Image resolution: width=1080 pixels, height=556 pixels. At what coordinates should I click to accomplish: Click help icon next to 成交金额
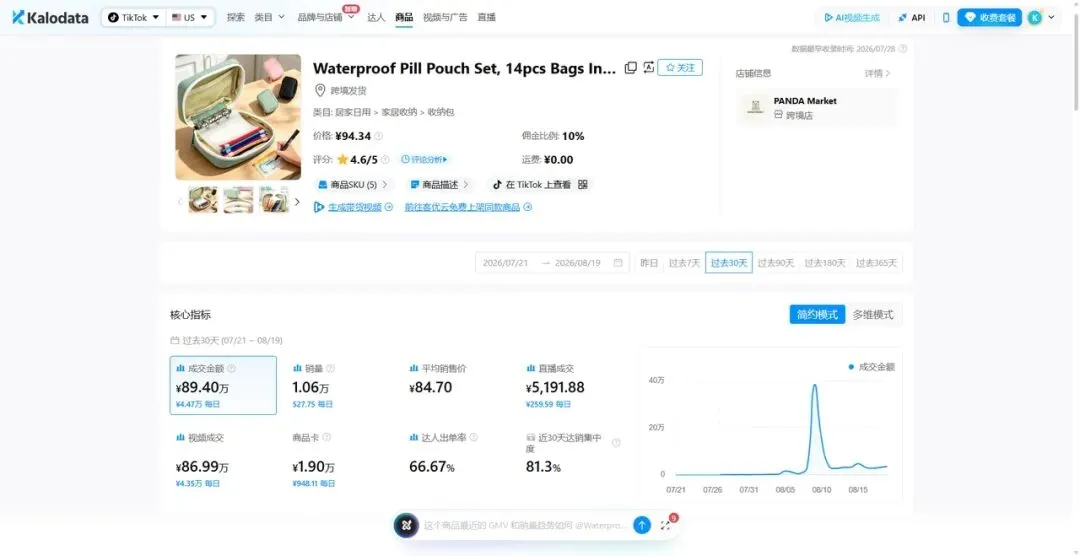(231, 369)
